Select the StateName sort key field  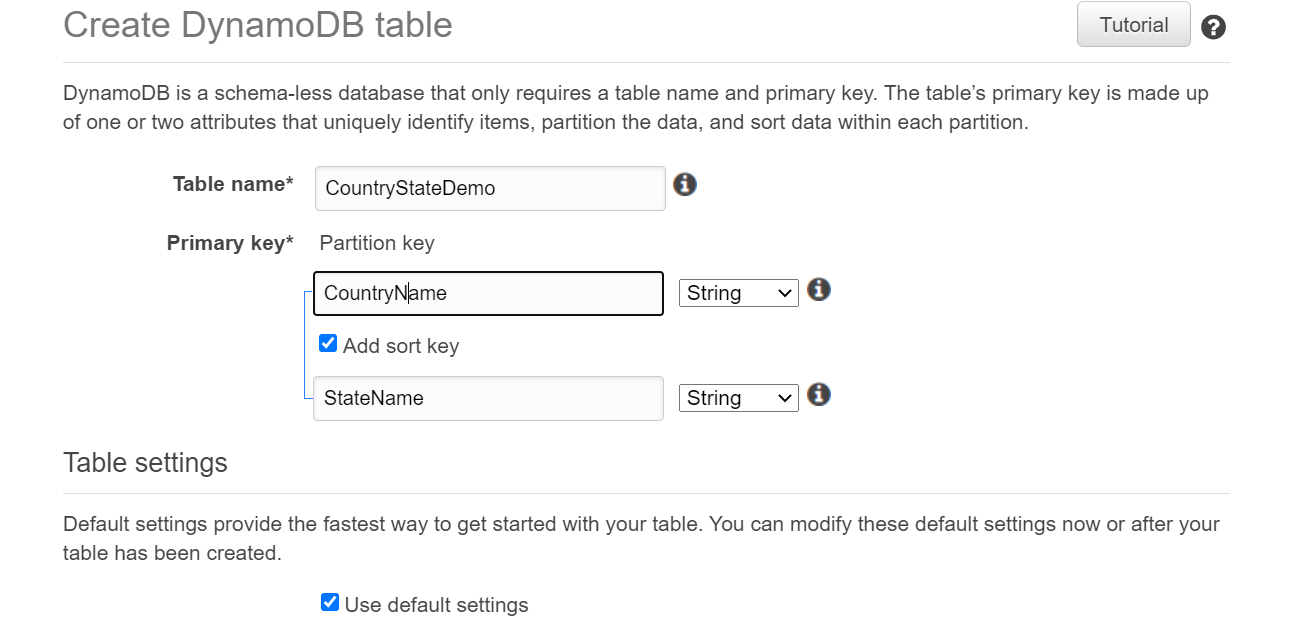click(x=488, y=398)
